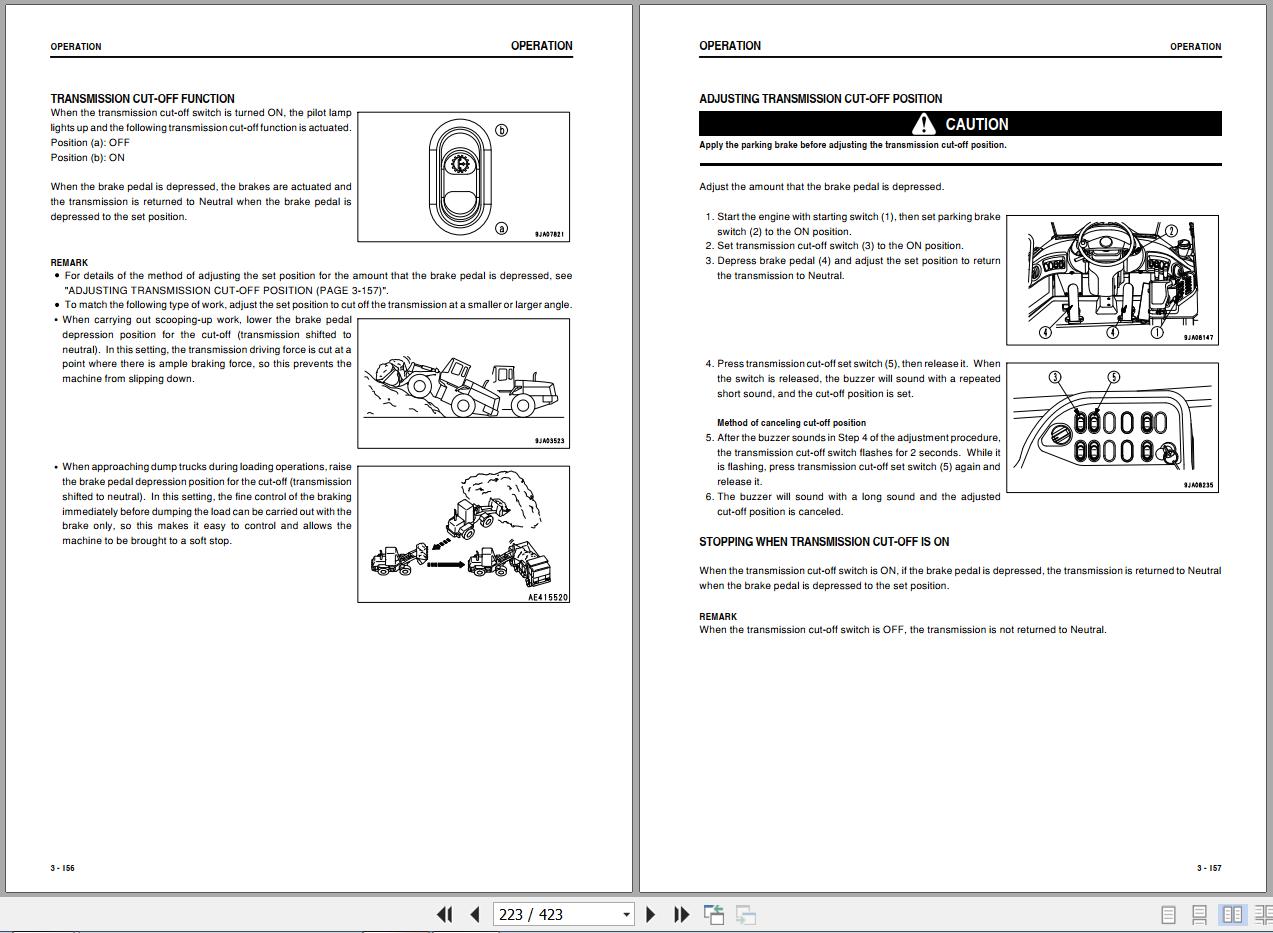Click the heading TRANSMISSION CUT-OFF FUNCTION
This screenshot has height=933, width=1273.
(x=143, y=99)
